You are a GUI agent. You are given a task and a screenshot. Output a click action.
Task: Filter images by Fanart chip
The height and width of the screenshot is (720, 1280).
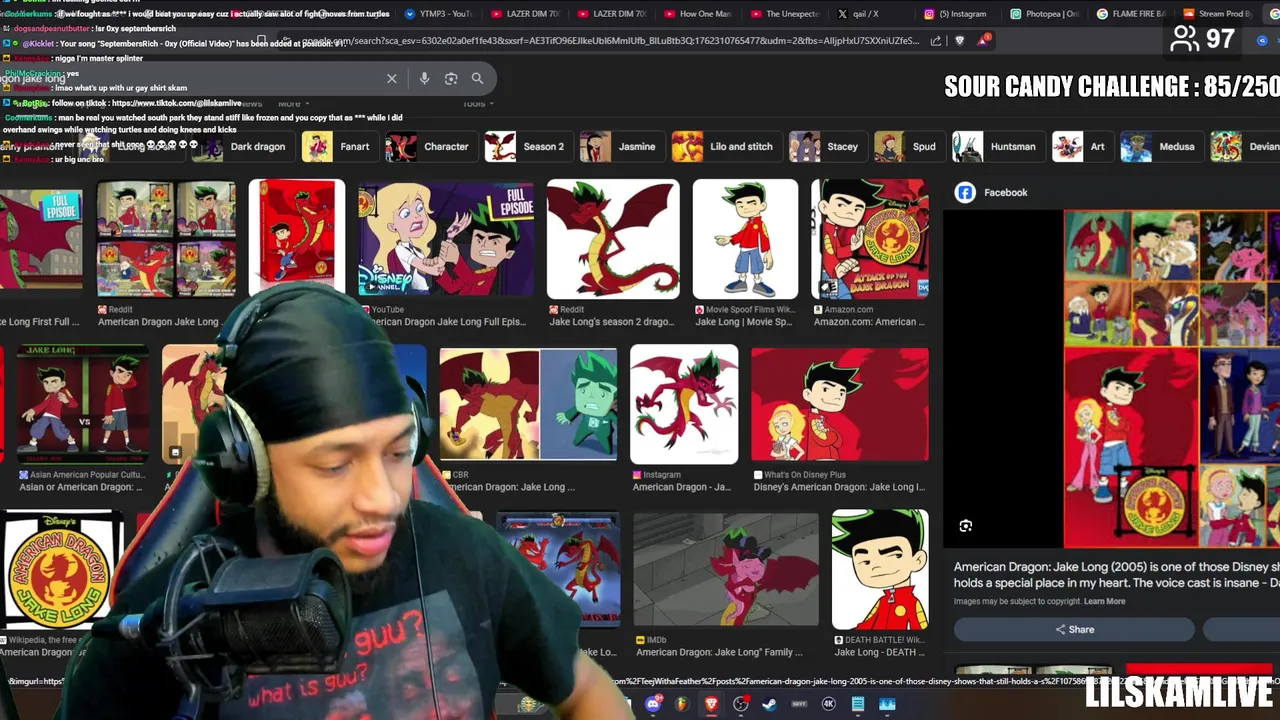pyautogui.click(x=338, y=147)
